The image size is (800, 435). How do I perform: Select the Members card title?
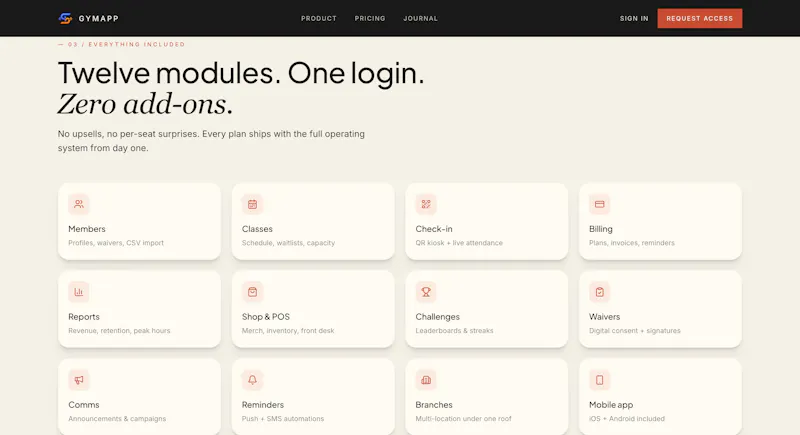pyautogui.click(x=87, y=229)
